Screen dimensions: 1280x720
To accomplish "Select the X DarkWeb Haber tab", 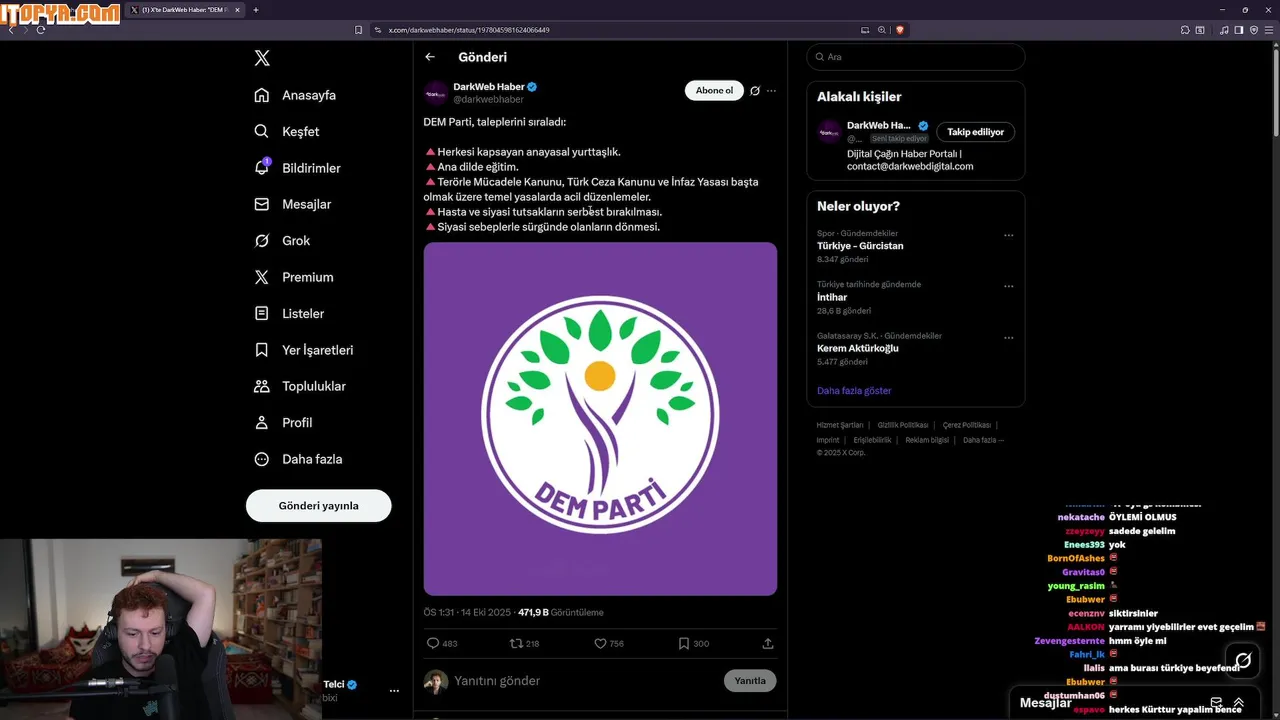I will pyautogui.click(x=185, y=10).
